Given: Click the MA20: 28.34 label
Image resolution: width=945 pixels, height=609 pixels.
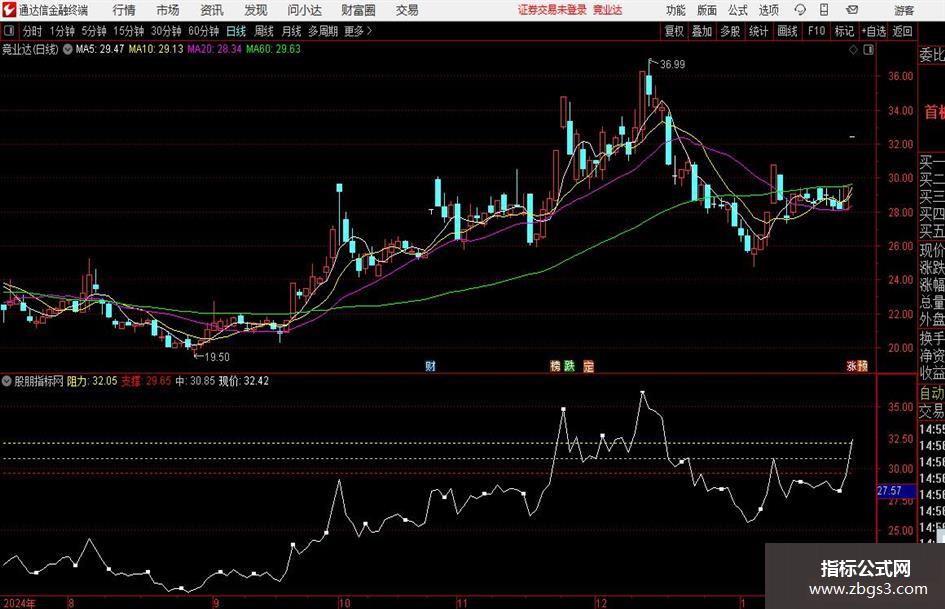Looking at the screenshot, I should (215, 49).
